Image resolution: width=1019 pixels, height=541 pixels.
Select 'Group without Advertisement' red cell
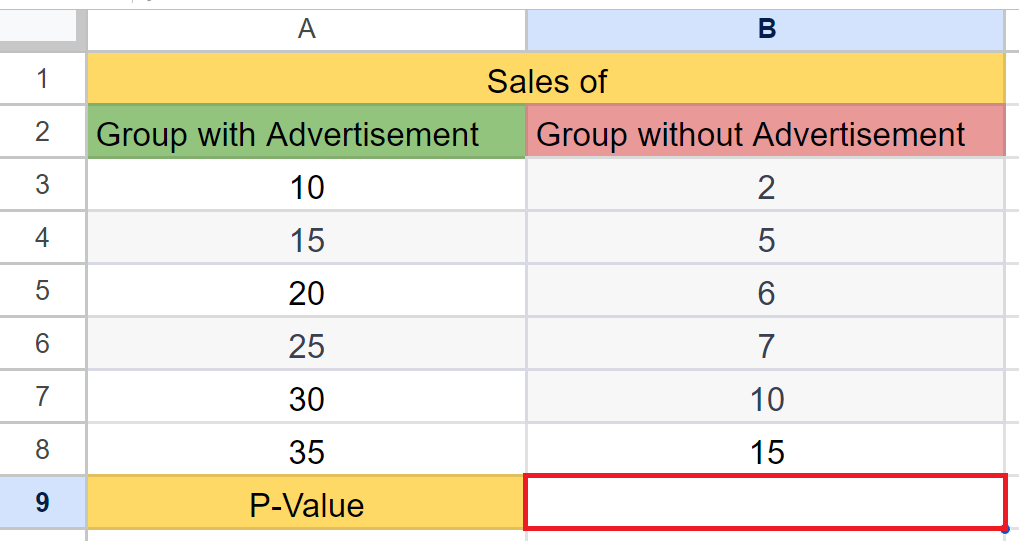(x=766, y=131)
